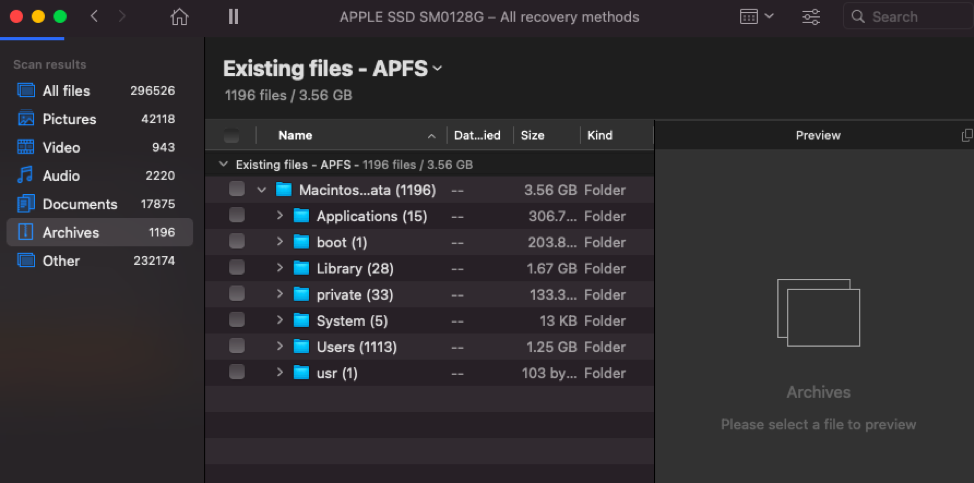Open the Existing files - APFS title dropdown
Viewport: 974px width, 483px height.
click(437, 69)
